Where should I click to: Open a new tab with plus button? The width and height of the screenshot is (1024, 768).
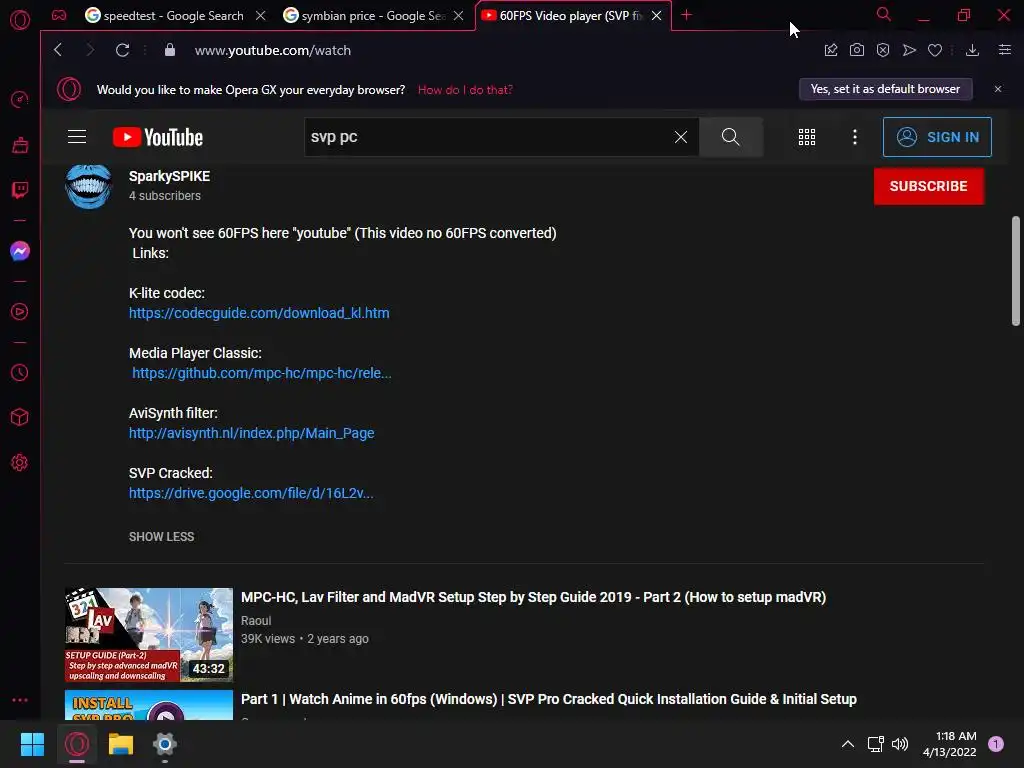pos(686,14)
